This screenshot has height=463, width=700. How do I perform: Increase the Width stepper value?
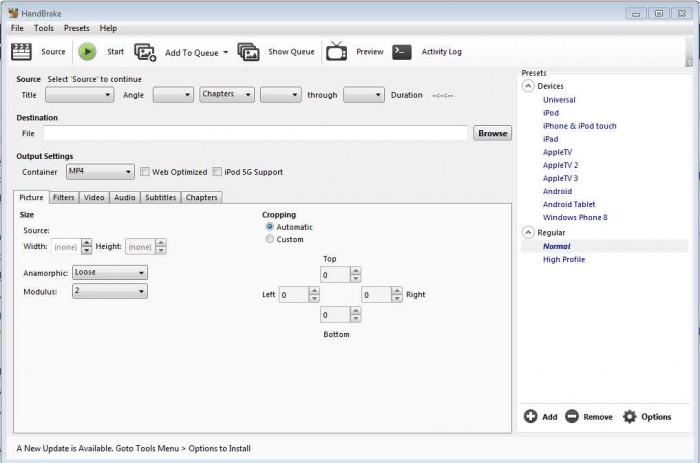click(87, 242)
